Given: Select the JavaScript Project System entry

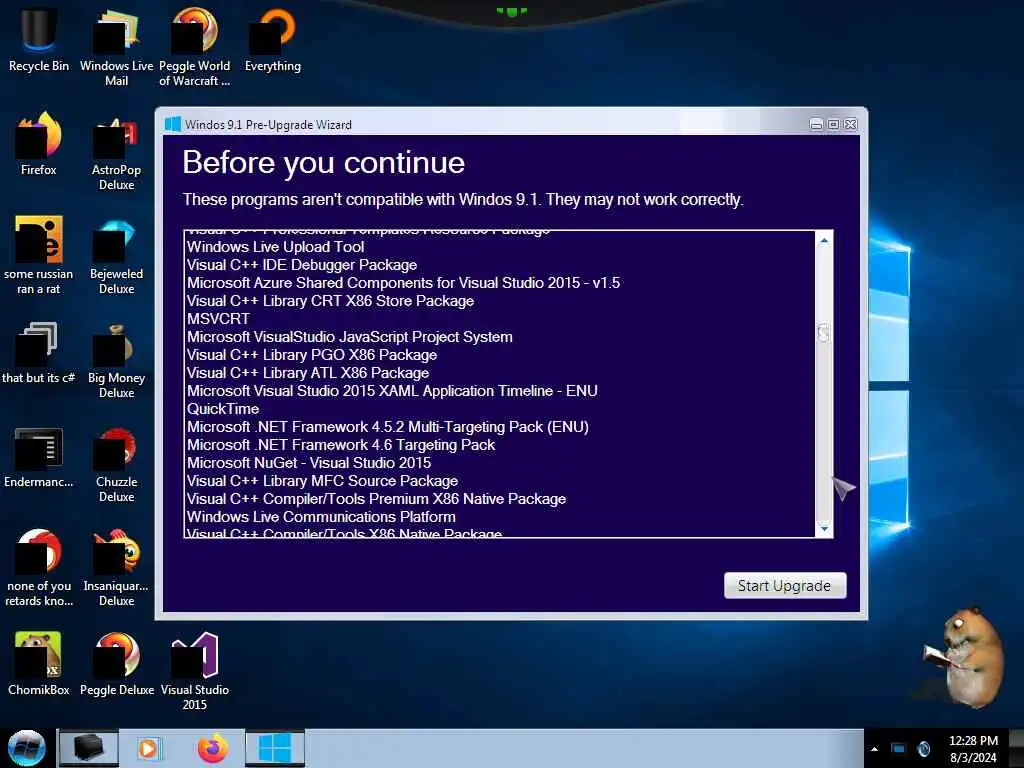Looking at the screenshot, I should click(x=349, y=337).
